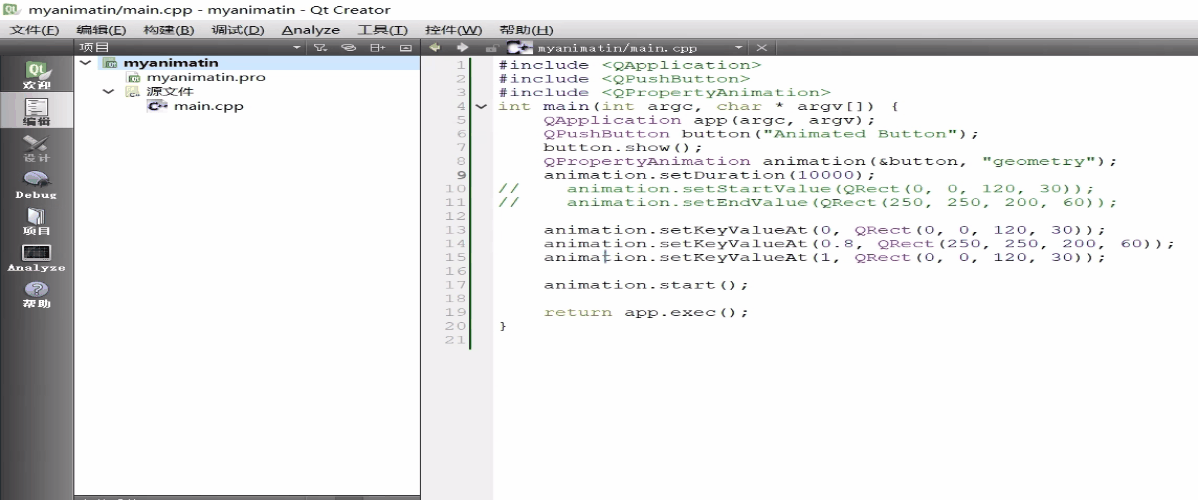Click the #include <QPushButton> line
Viewport: 1198px width, 500px height.
click(624, 79)
